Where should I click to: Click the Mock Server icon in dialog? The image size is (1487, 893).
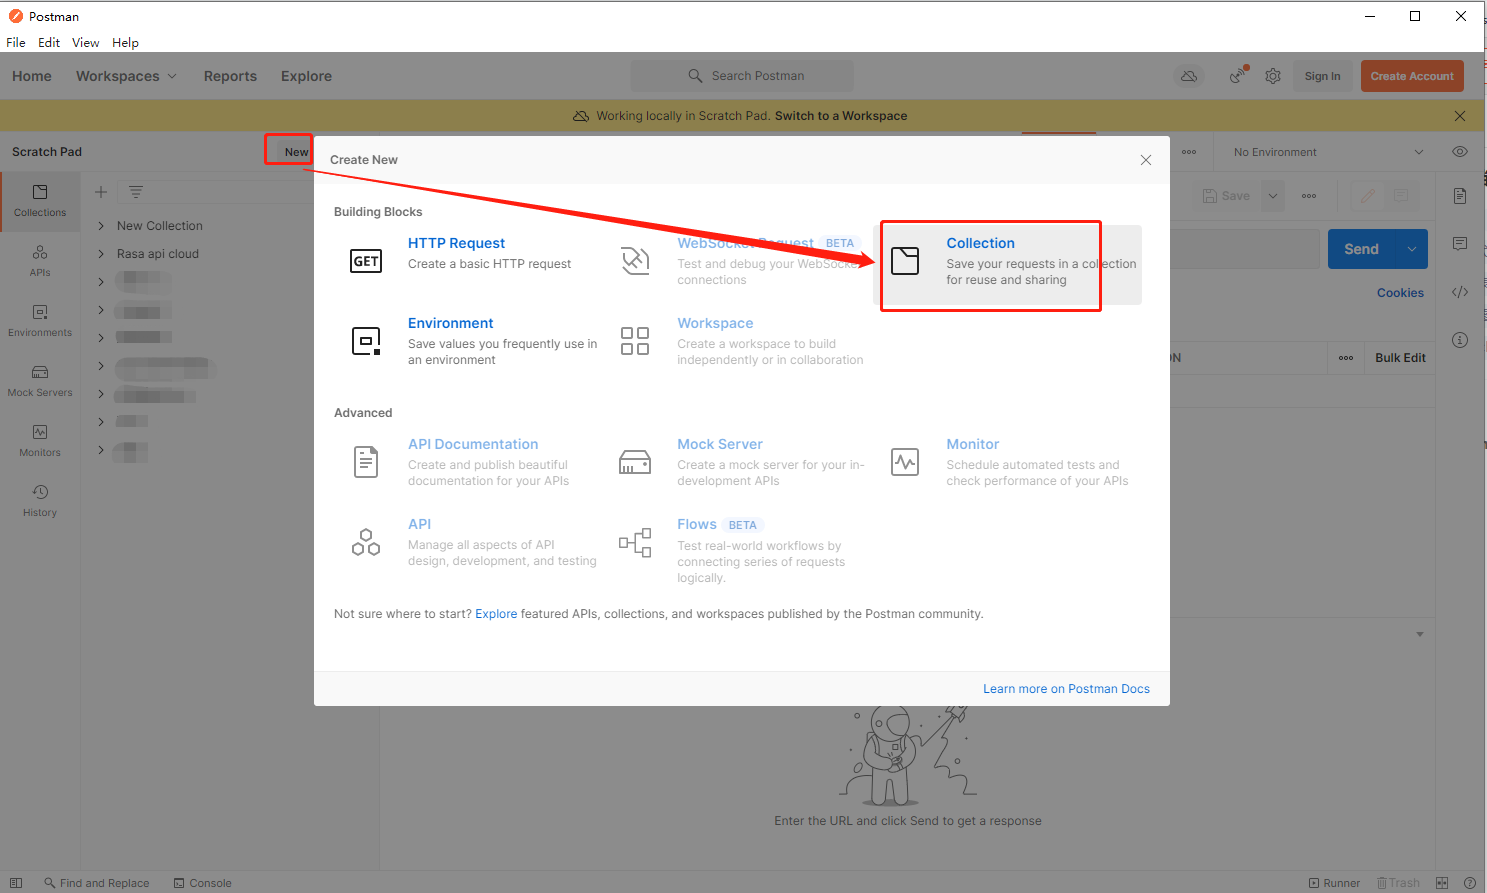(635, 462)
